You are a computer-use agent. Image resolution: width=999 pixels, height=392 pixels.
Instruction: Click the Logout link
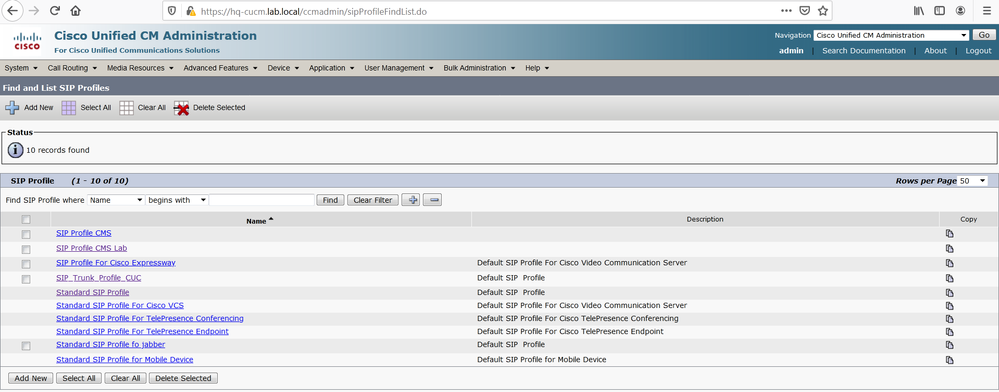(x=978, y=51)
